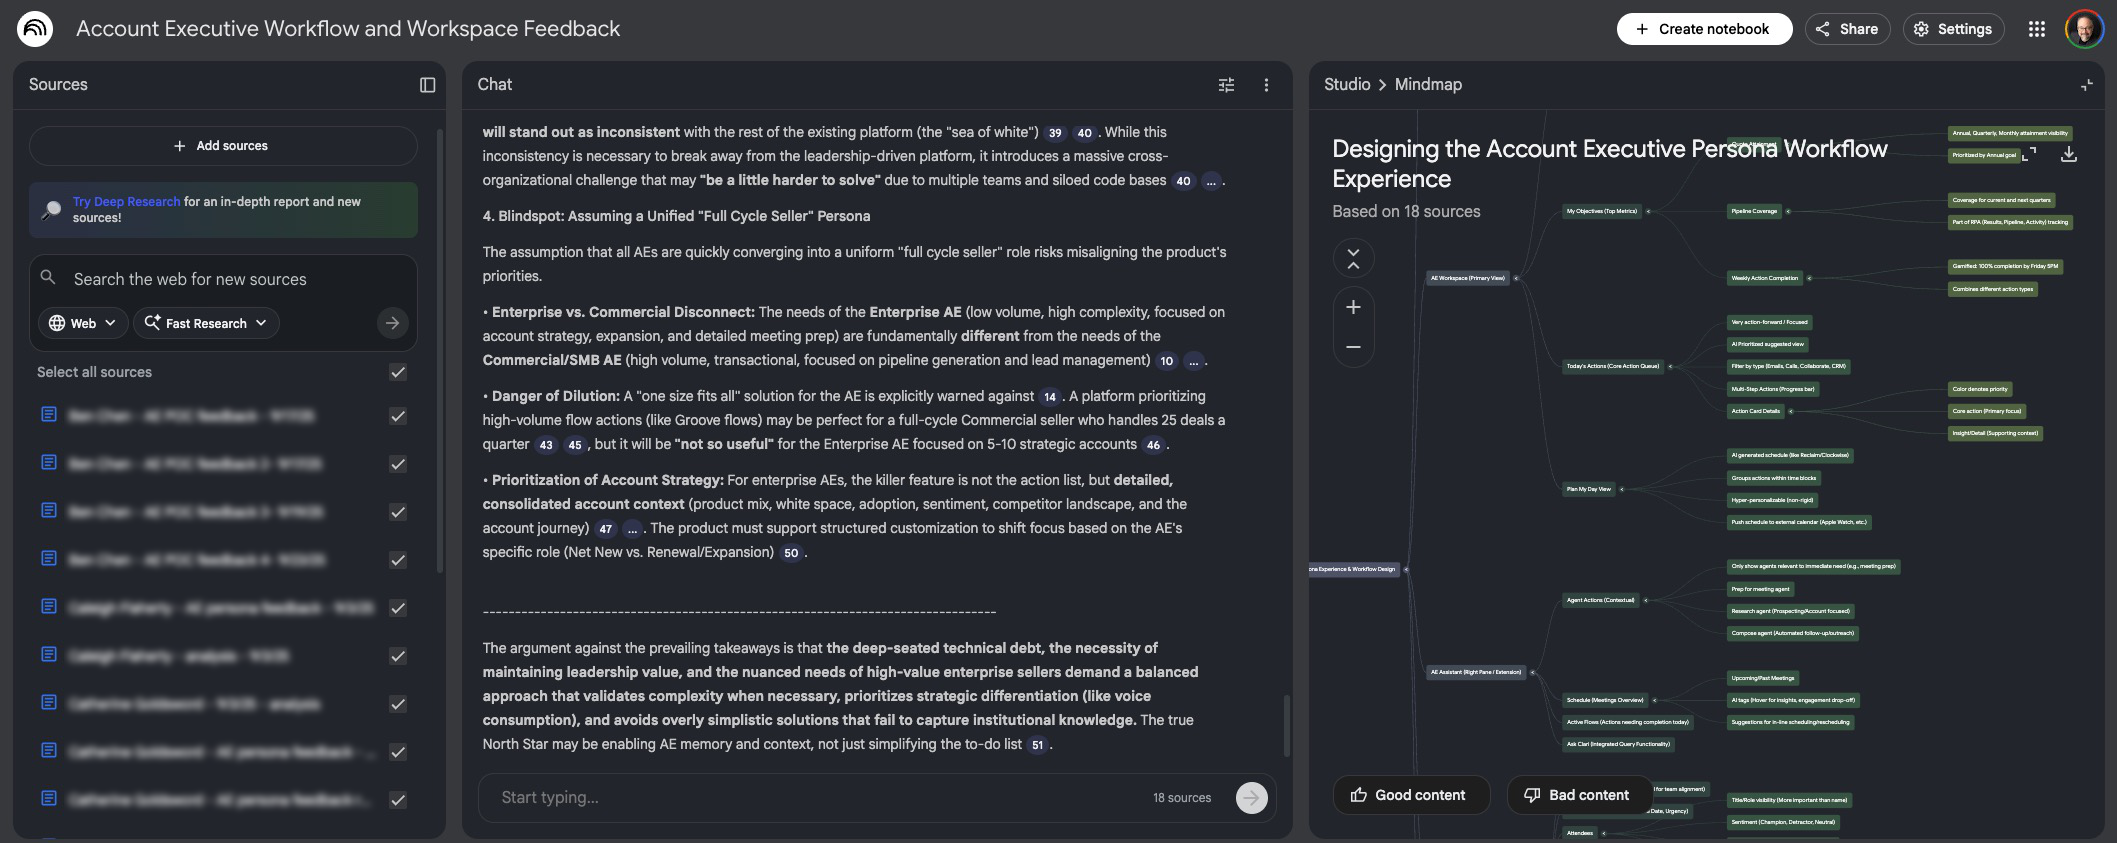Click citation number 39 in chat
Screen dimensions: 2117x843
[x=1055, y=133]
